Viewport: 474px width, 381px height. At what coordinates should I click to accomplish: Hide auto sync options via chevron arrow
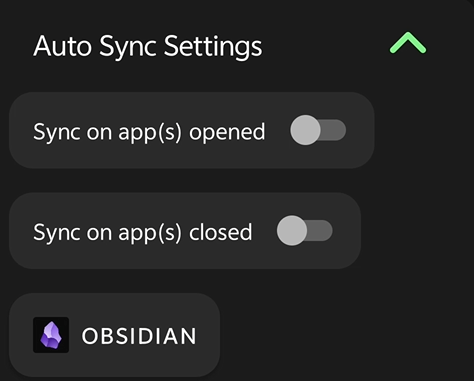408,43
